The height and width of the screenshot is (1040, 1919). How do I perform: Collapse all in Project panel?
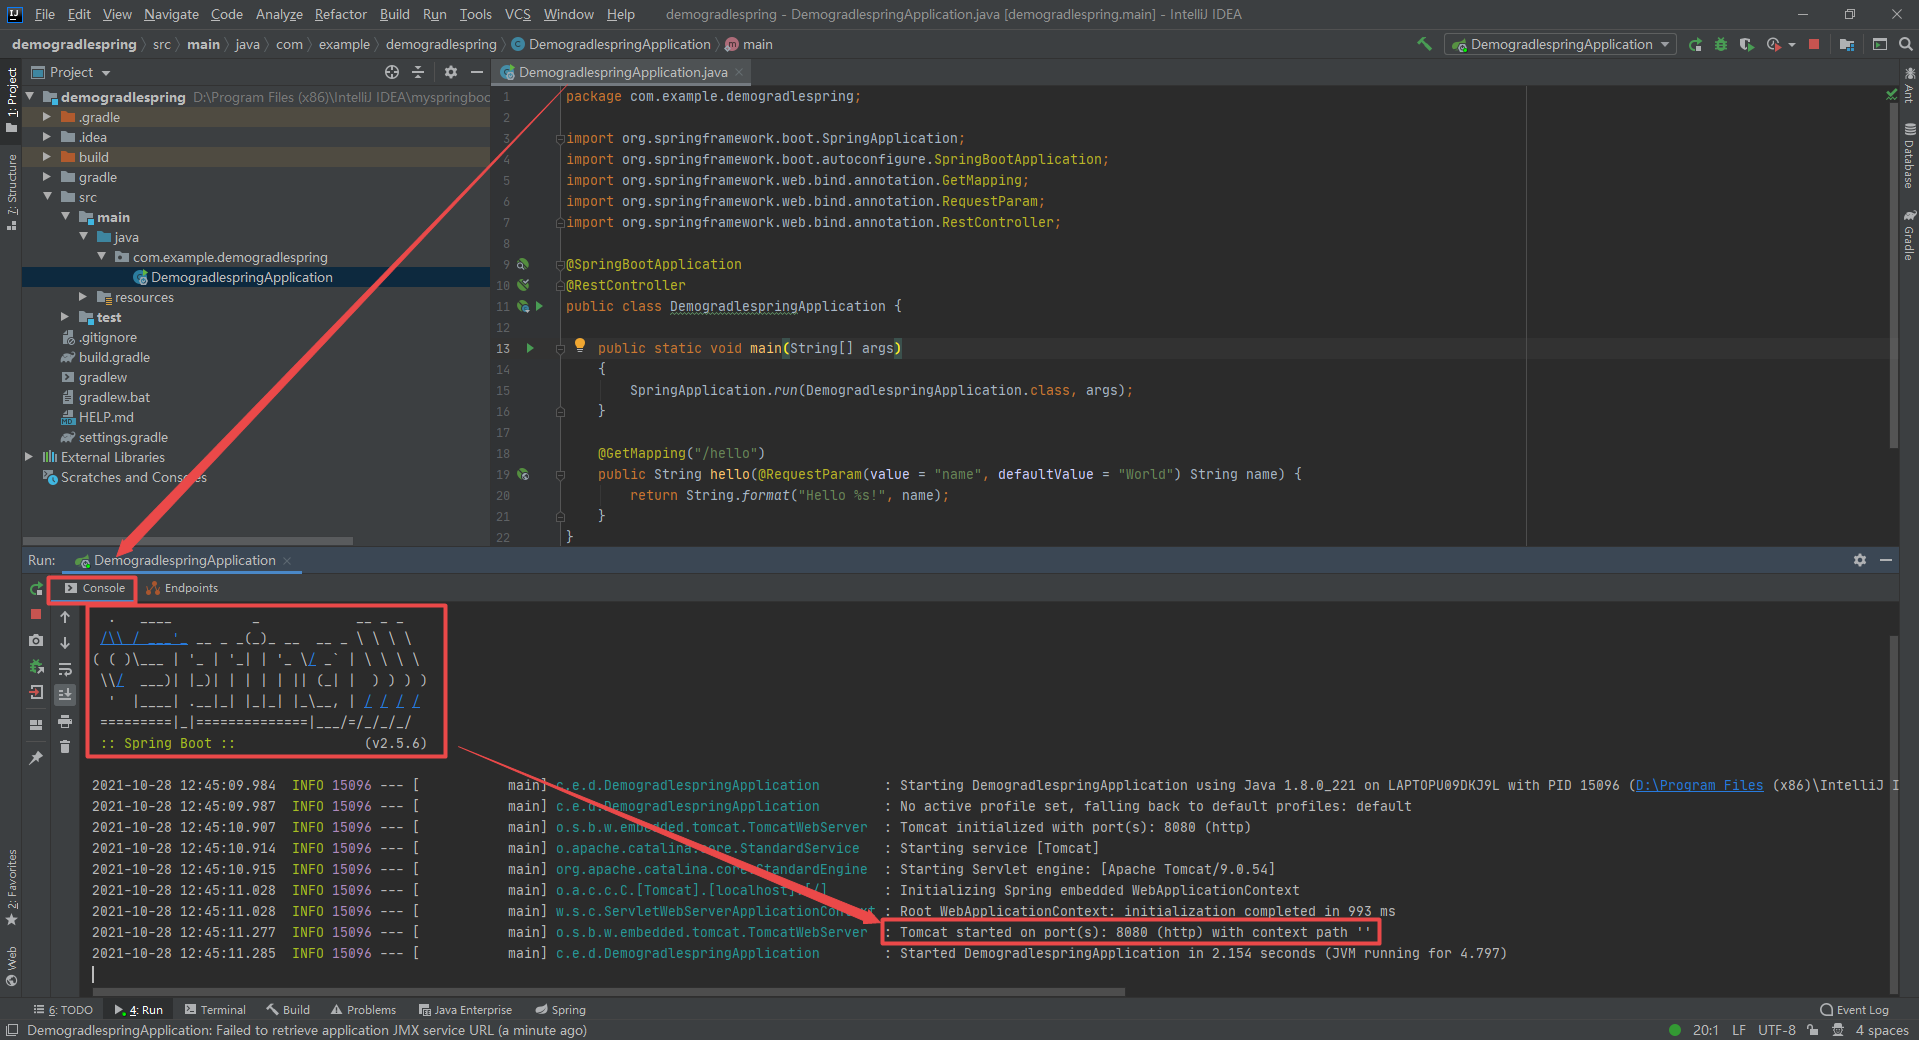(x=418, y=72)
